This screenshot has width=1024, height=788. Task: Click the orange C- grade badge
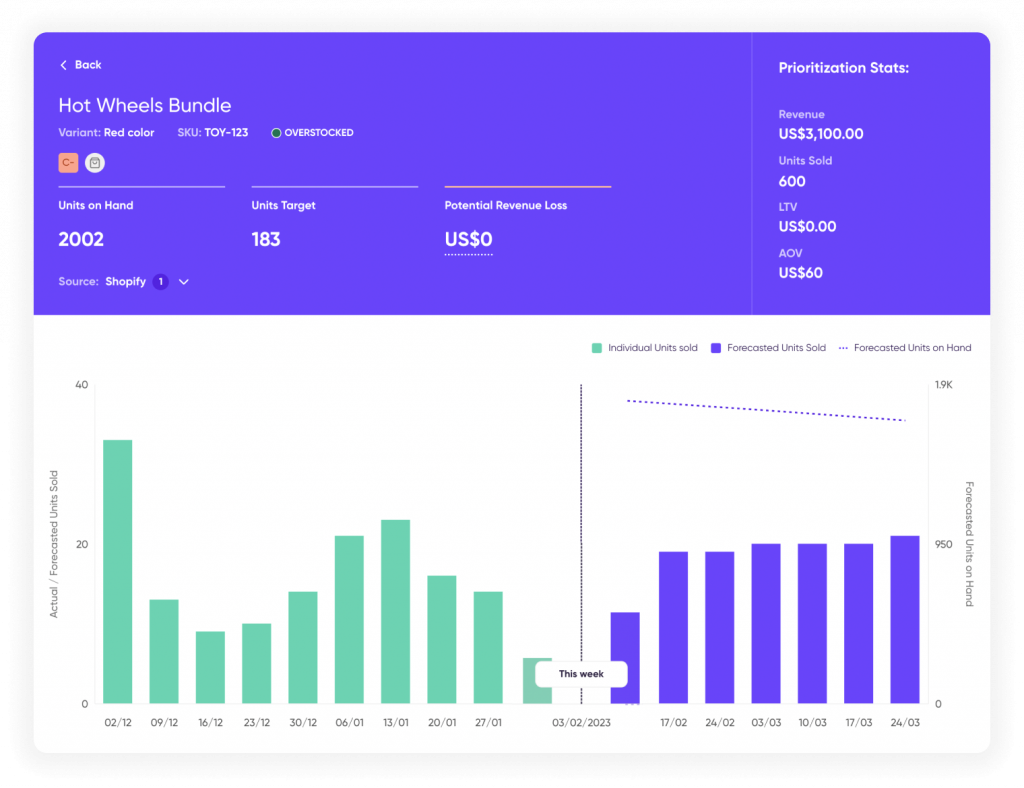(68, 163)
